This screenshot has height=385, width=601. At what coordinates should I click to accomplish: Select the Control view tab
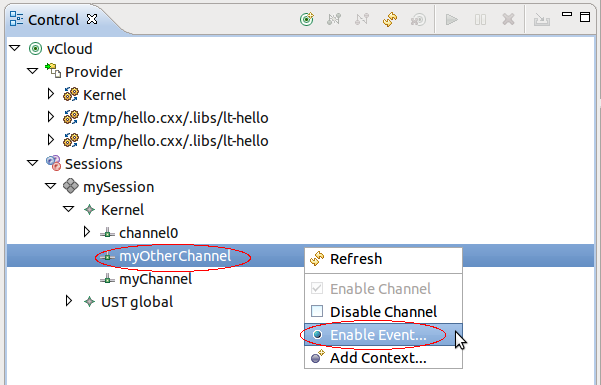[x=54, y=20]
